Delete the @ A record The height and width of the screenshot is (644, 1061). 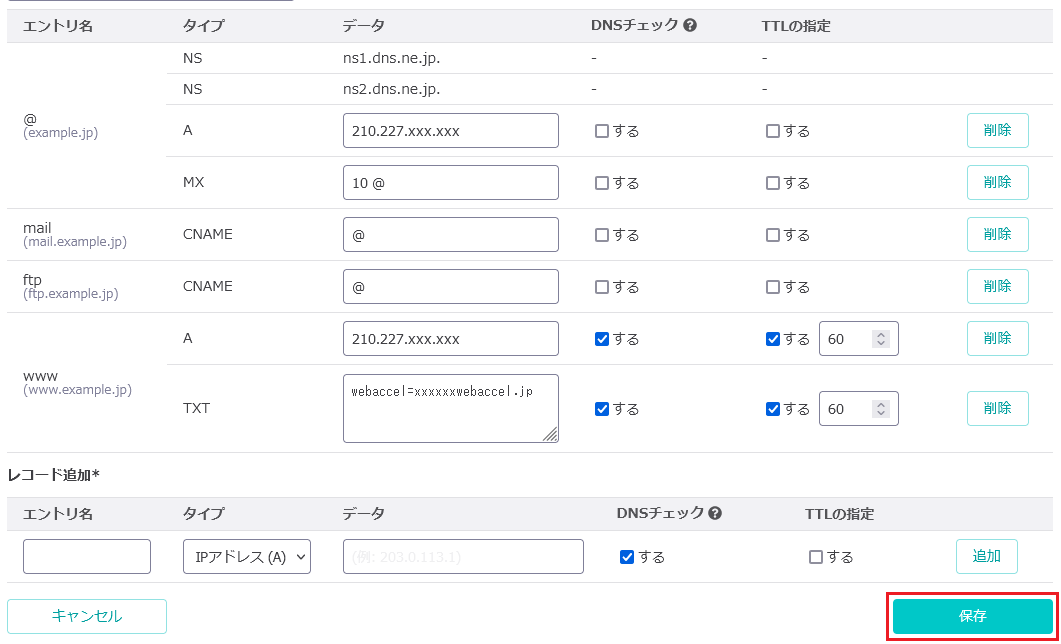point(997,131)
